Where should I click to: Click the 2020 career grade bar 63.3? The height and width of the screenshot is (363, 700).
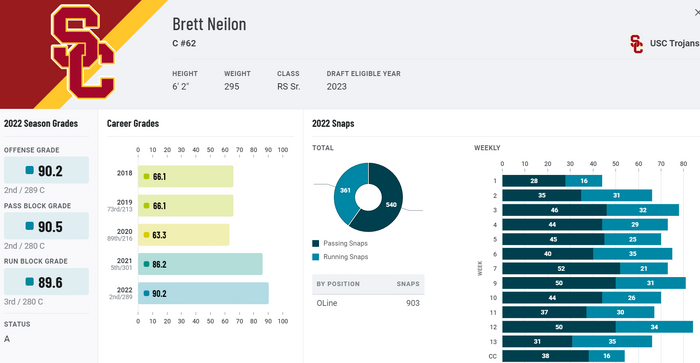click(x=183, y=235)
